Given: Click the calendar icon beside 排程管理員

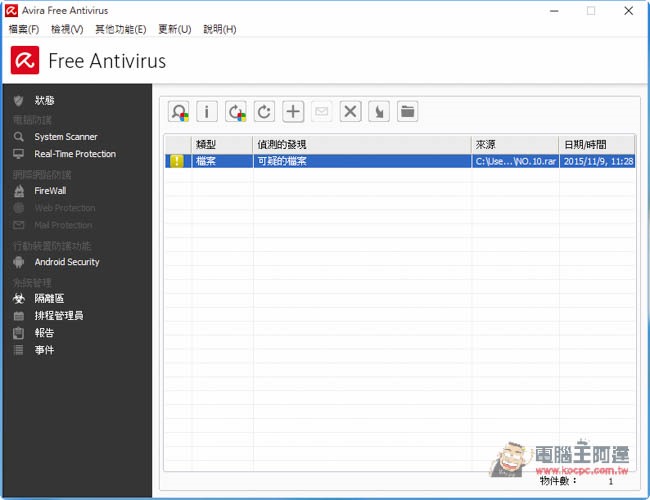Looking at the screenshot, I should (x=18, y=316).
